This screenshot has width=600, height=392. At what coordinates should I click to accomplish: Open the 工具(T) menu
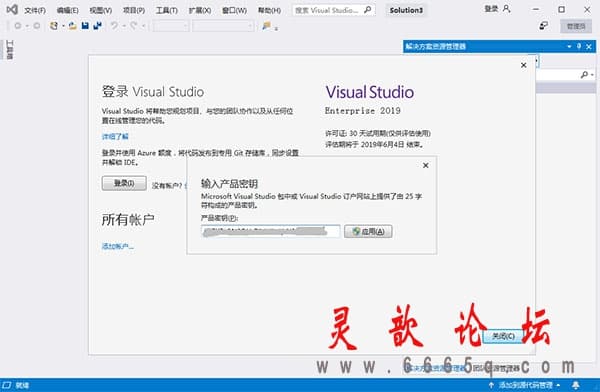click(167, 10)
